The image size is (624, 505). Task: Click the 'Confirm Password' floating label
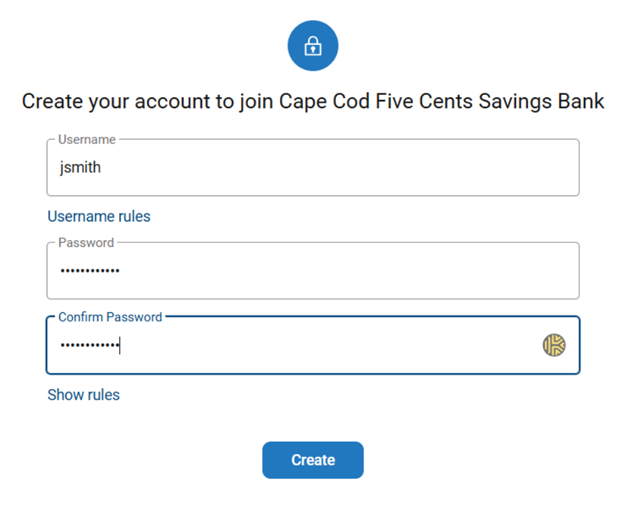[x=110, y=317]
